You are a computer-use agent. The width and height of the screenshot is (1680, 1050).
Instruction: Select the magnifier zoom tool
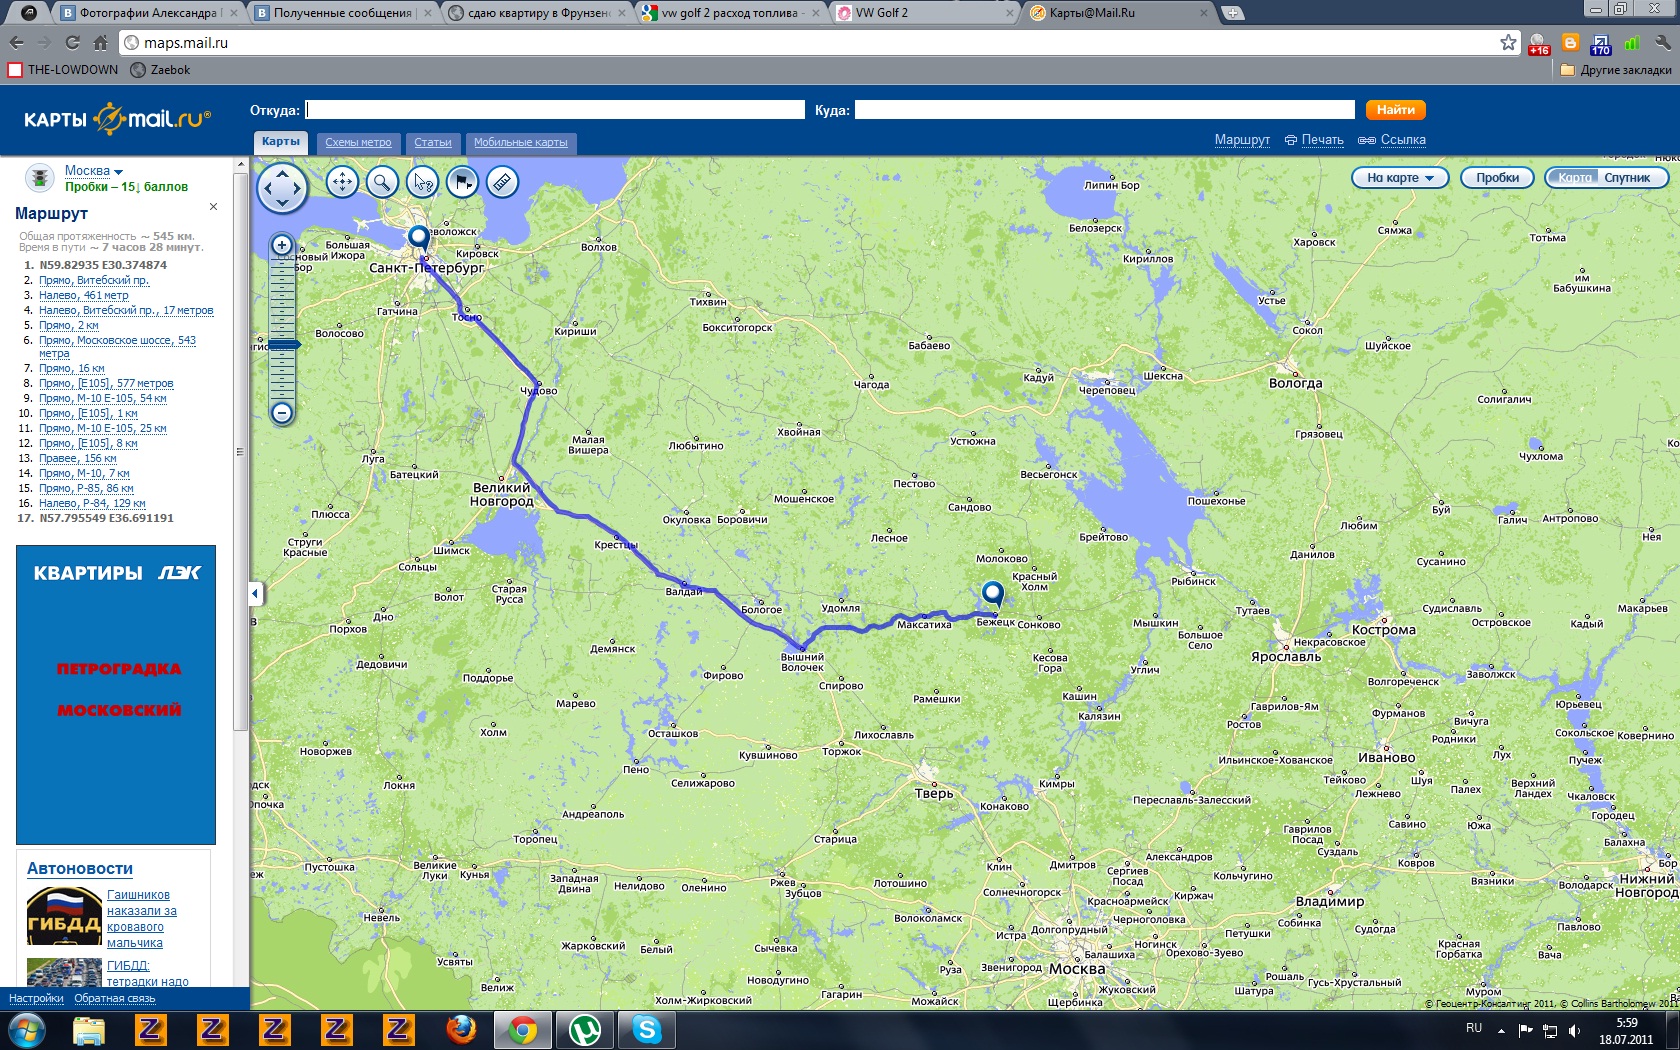382,182
